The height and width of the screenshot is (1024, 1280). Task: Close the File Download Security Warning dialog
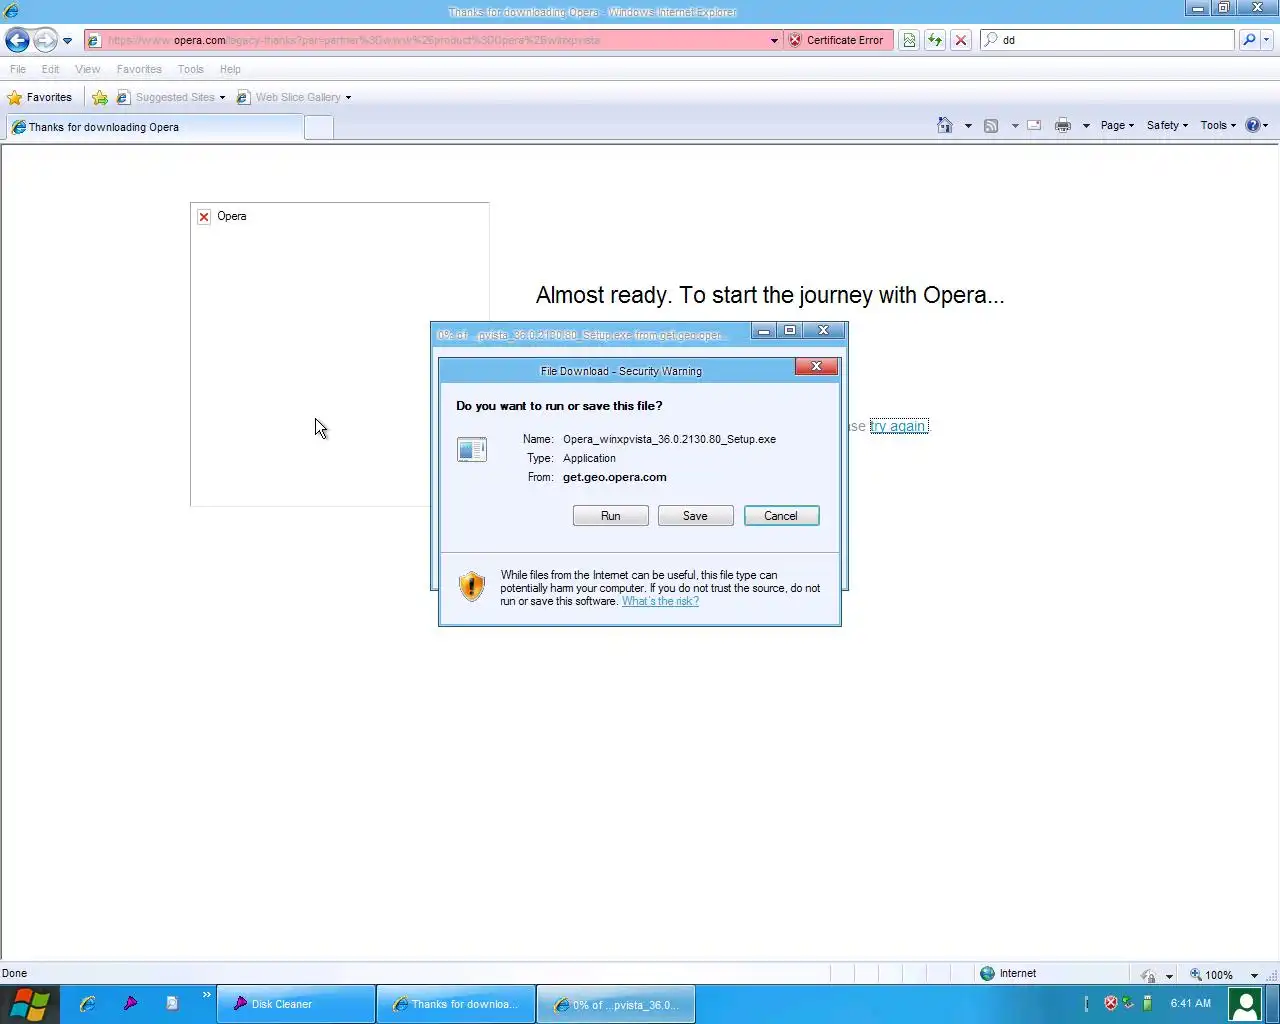coord(816,367)
